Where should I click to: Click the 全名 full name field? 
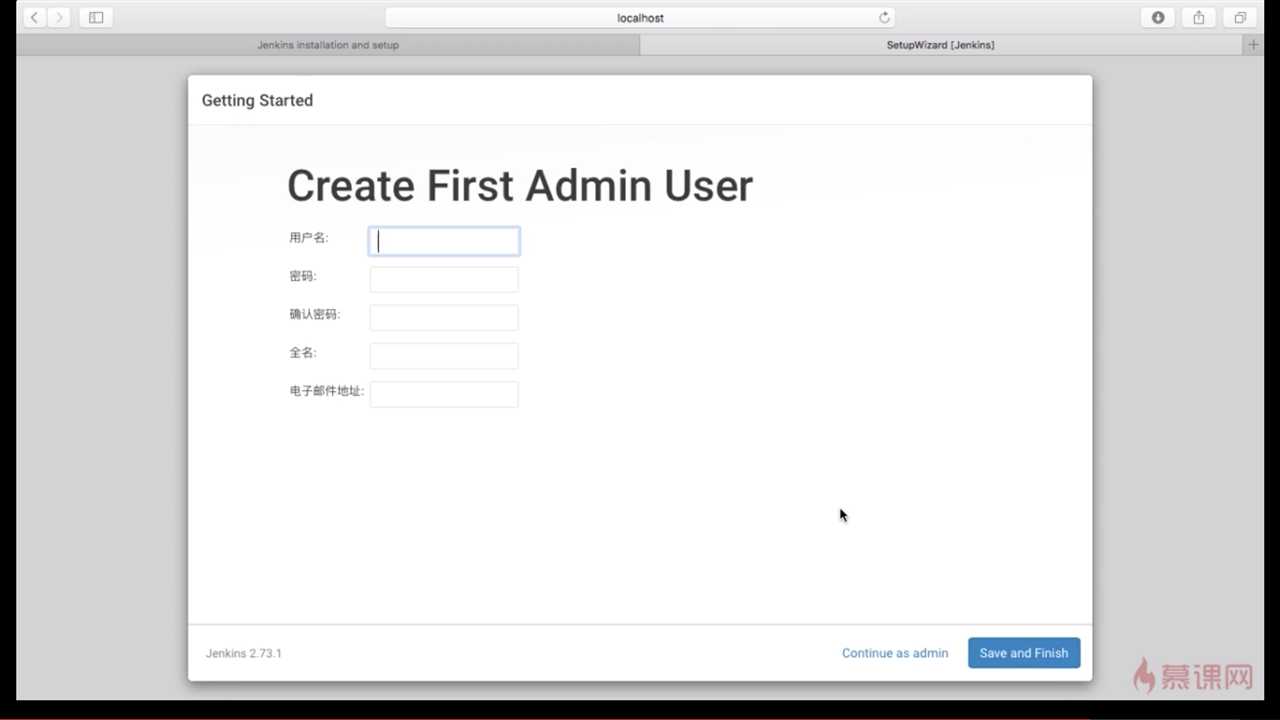click(444, 355)
